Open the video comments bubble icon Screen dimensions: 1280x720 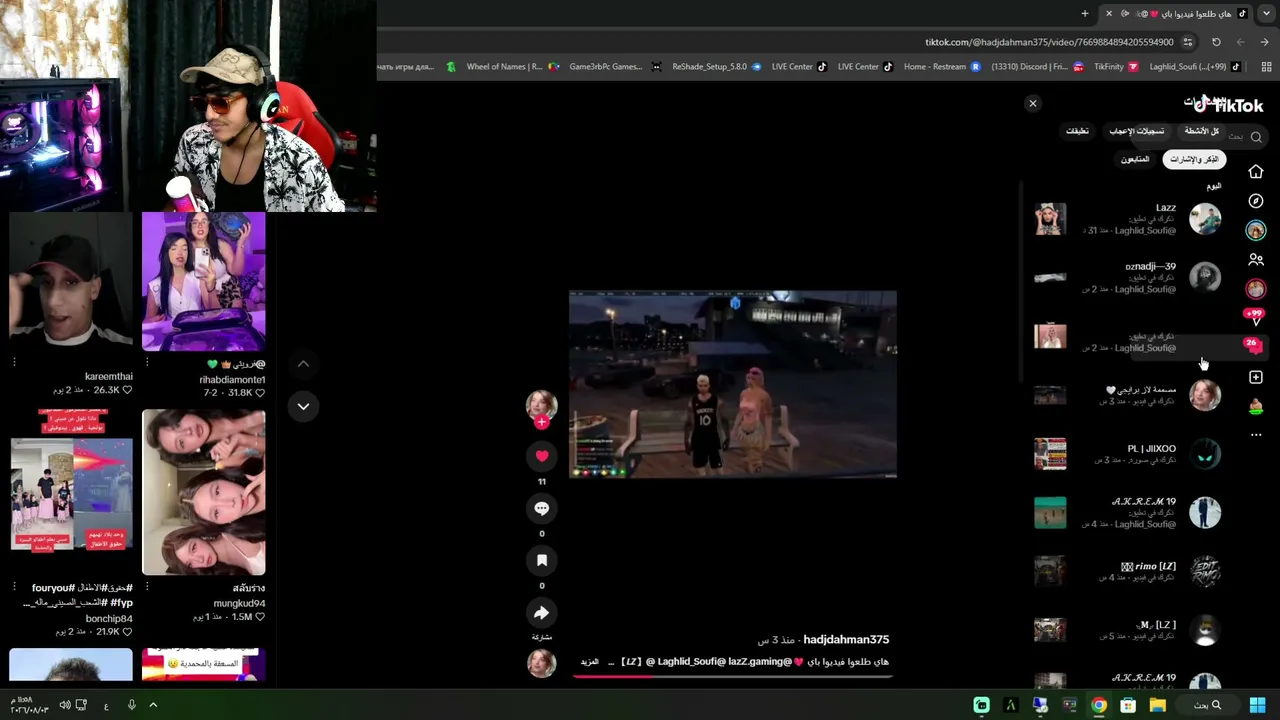pyautogui.click(x=542, y=508)
